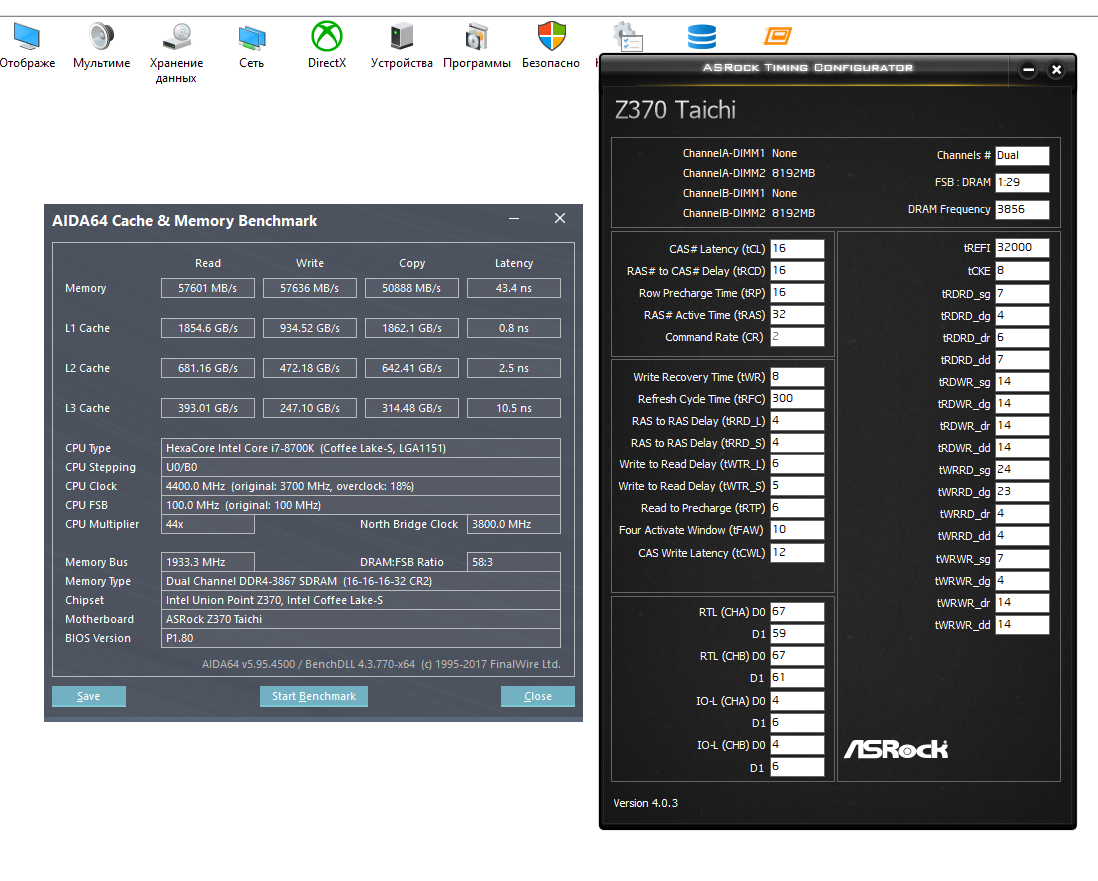Click the Refresh Cycle Time (tRFC) field

797,398
